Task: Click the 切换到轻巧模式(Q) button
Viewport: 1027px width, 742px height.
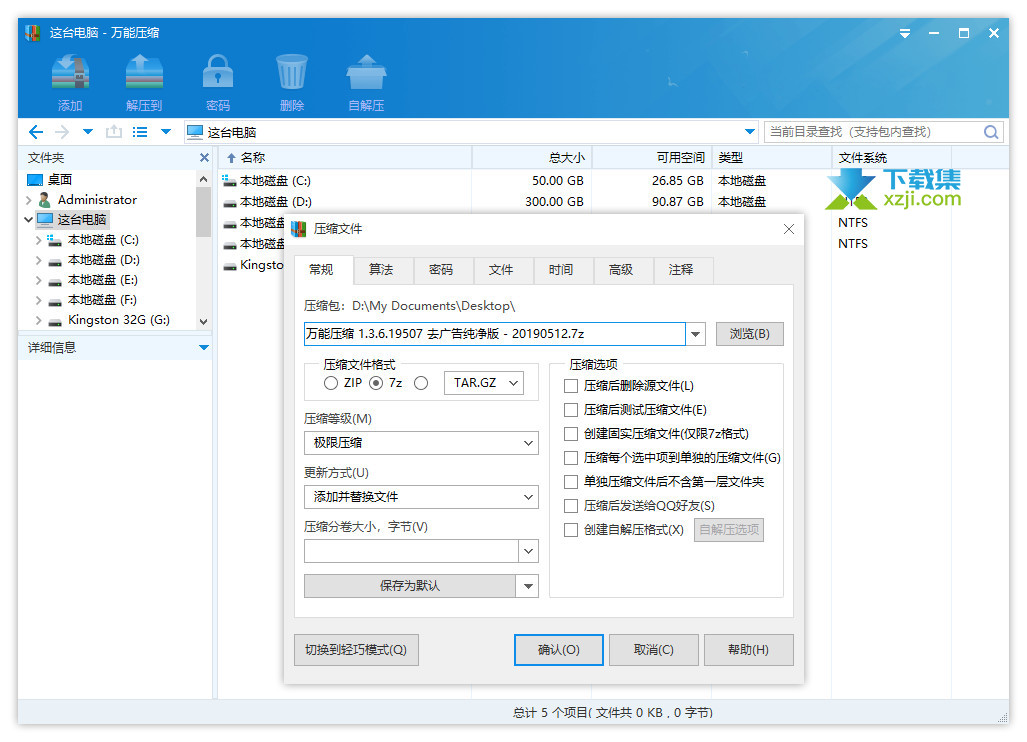Action: pyautogui.click(x=356, y=650)
